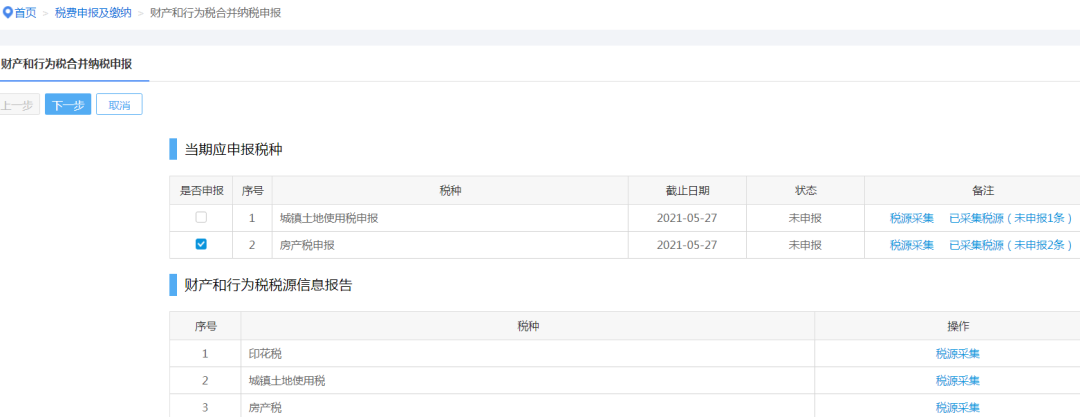Screen dimensions: 1080x417
Task: Click the 上一步 button
Action: [x=19, y=105]
